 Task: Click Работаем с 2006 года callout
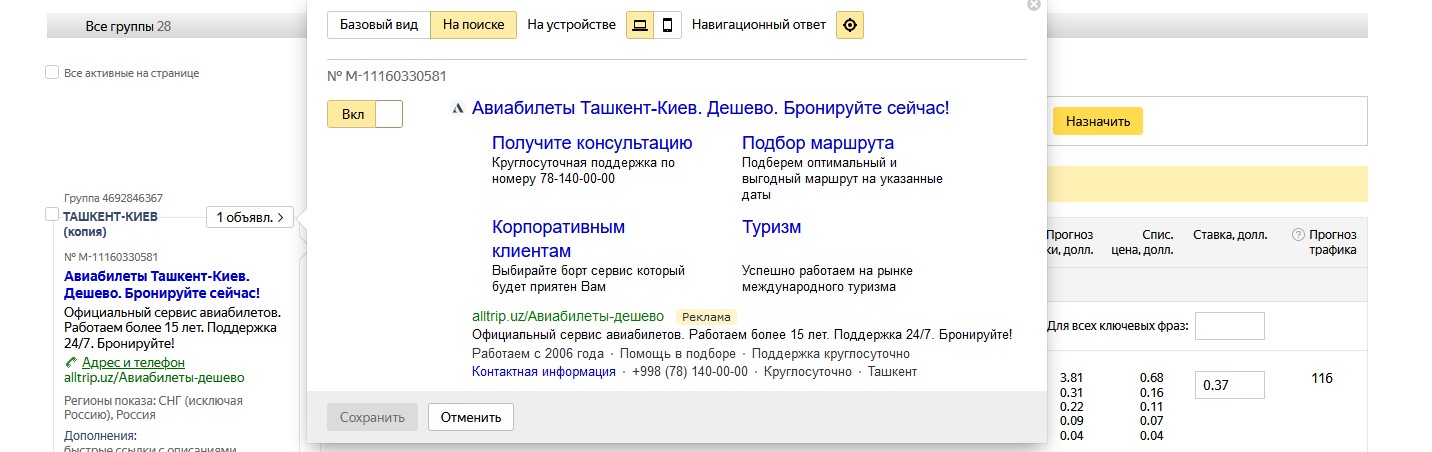537,353
